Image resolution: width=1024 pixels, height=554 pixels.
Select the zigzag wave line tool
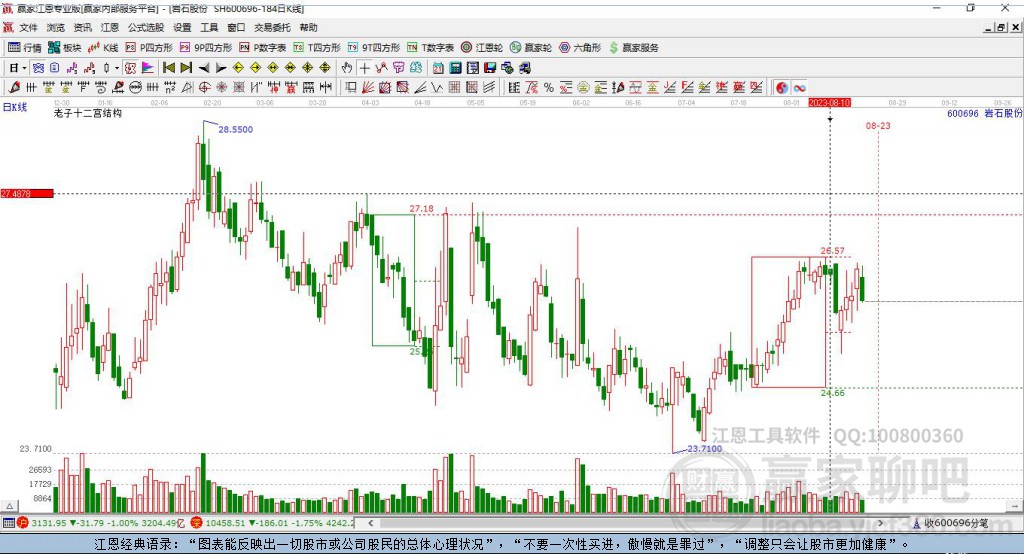437,88
